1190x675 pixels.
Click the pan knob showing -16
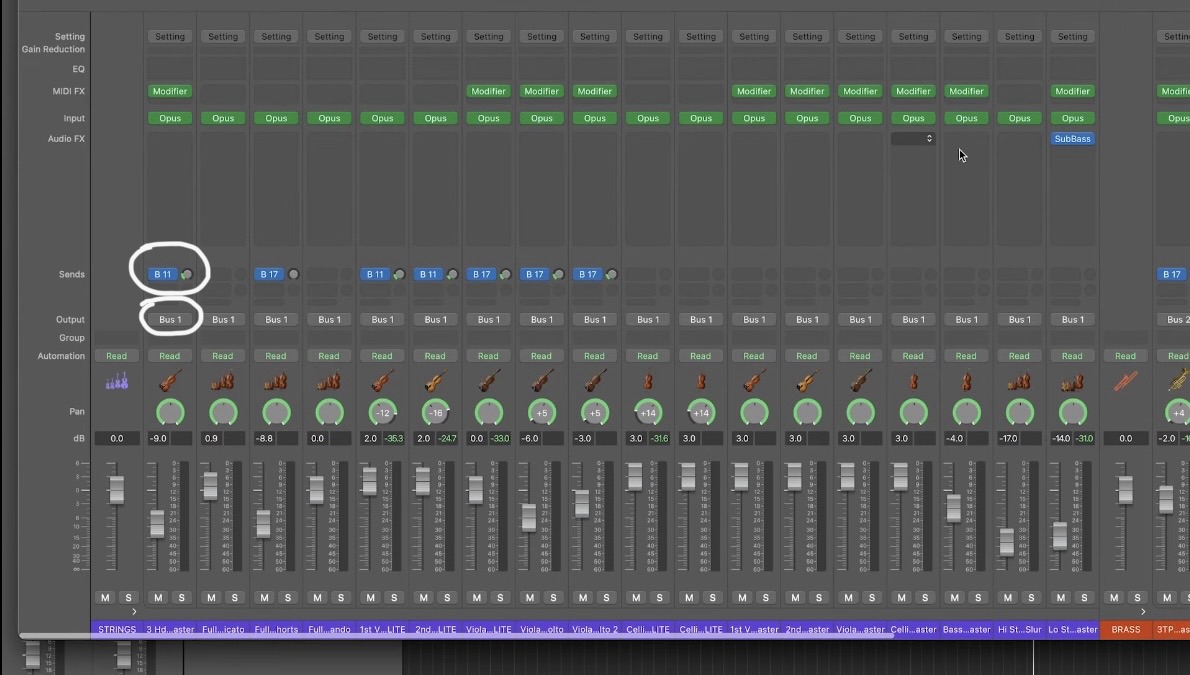point(435,412)
